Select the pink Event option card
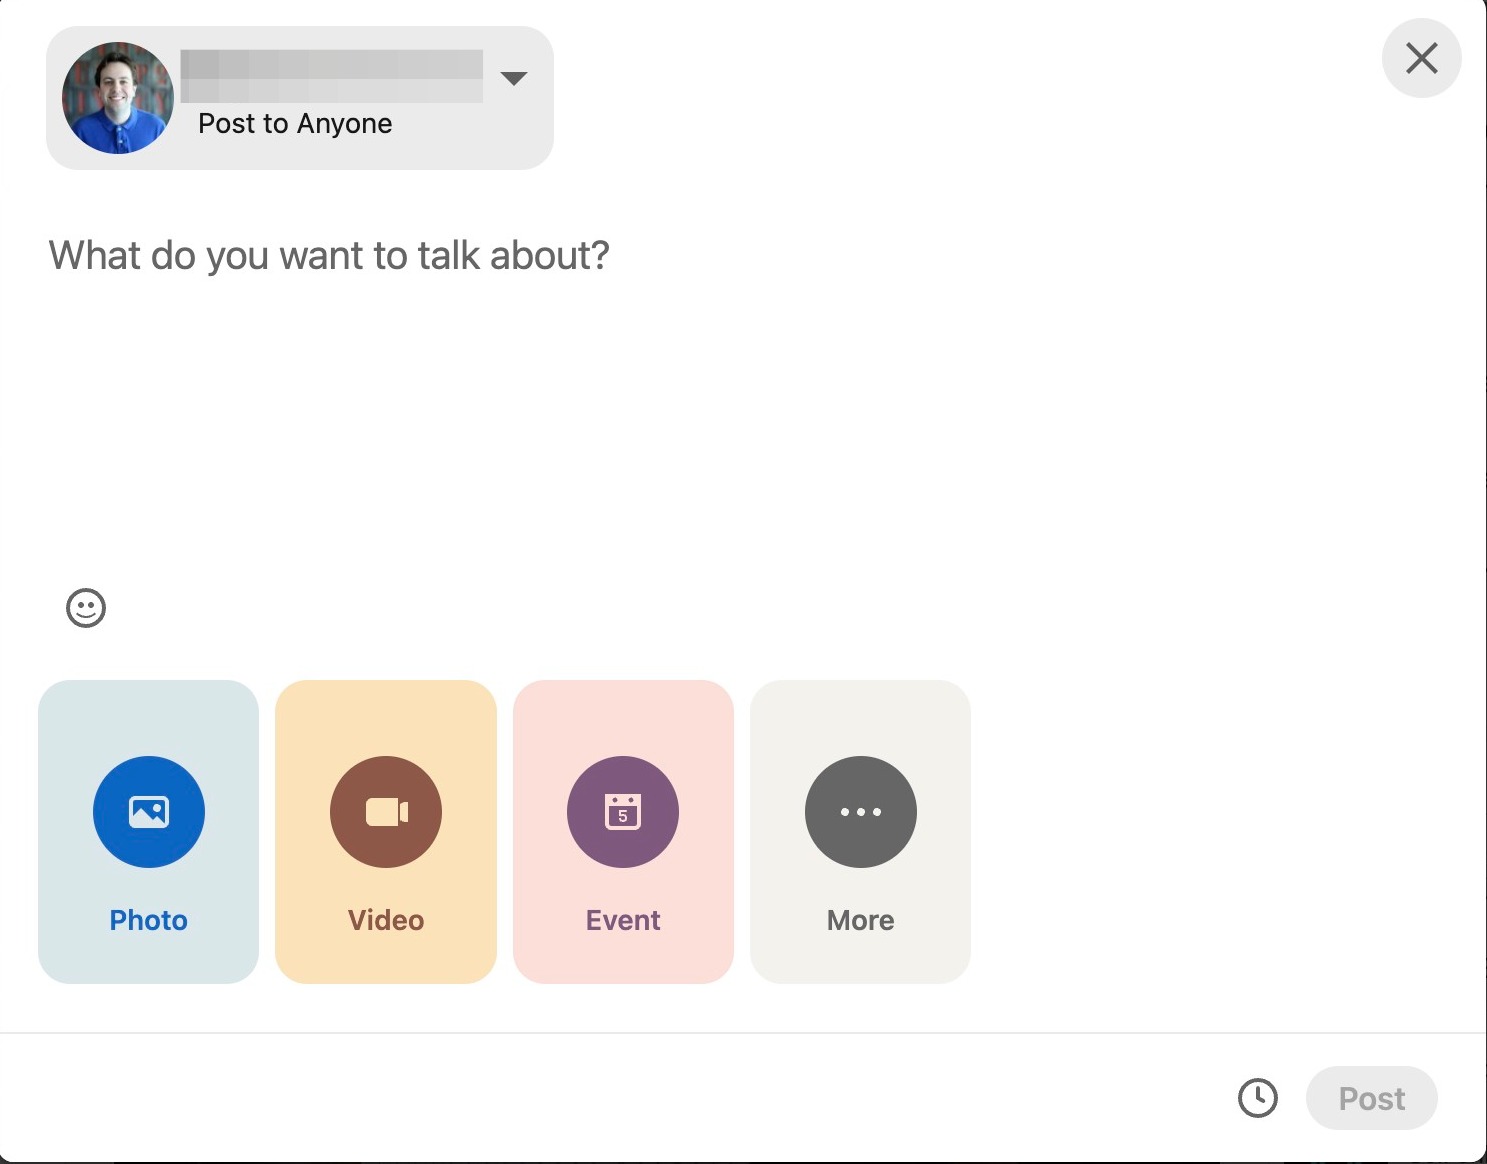This screenshot has width=1487, height=1164. point(623,720)
